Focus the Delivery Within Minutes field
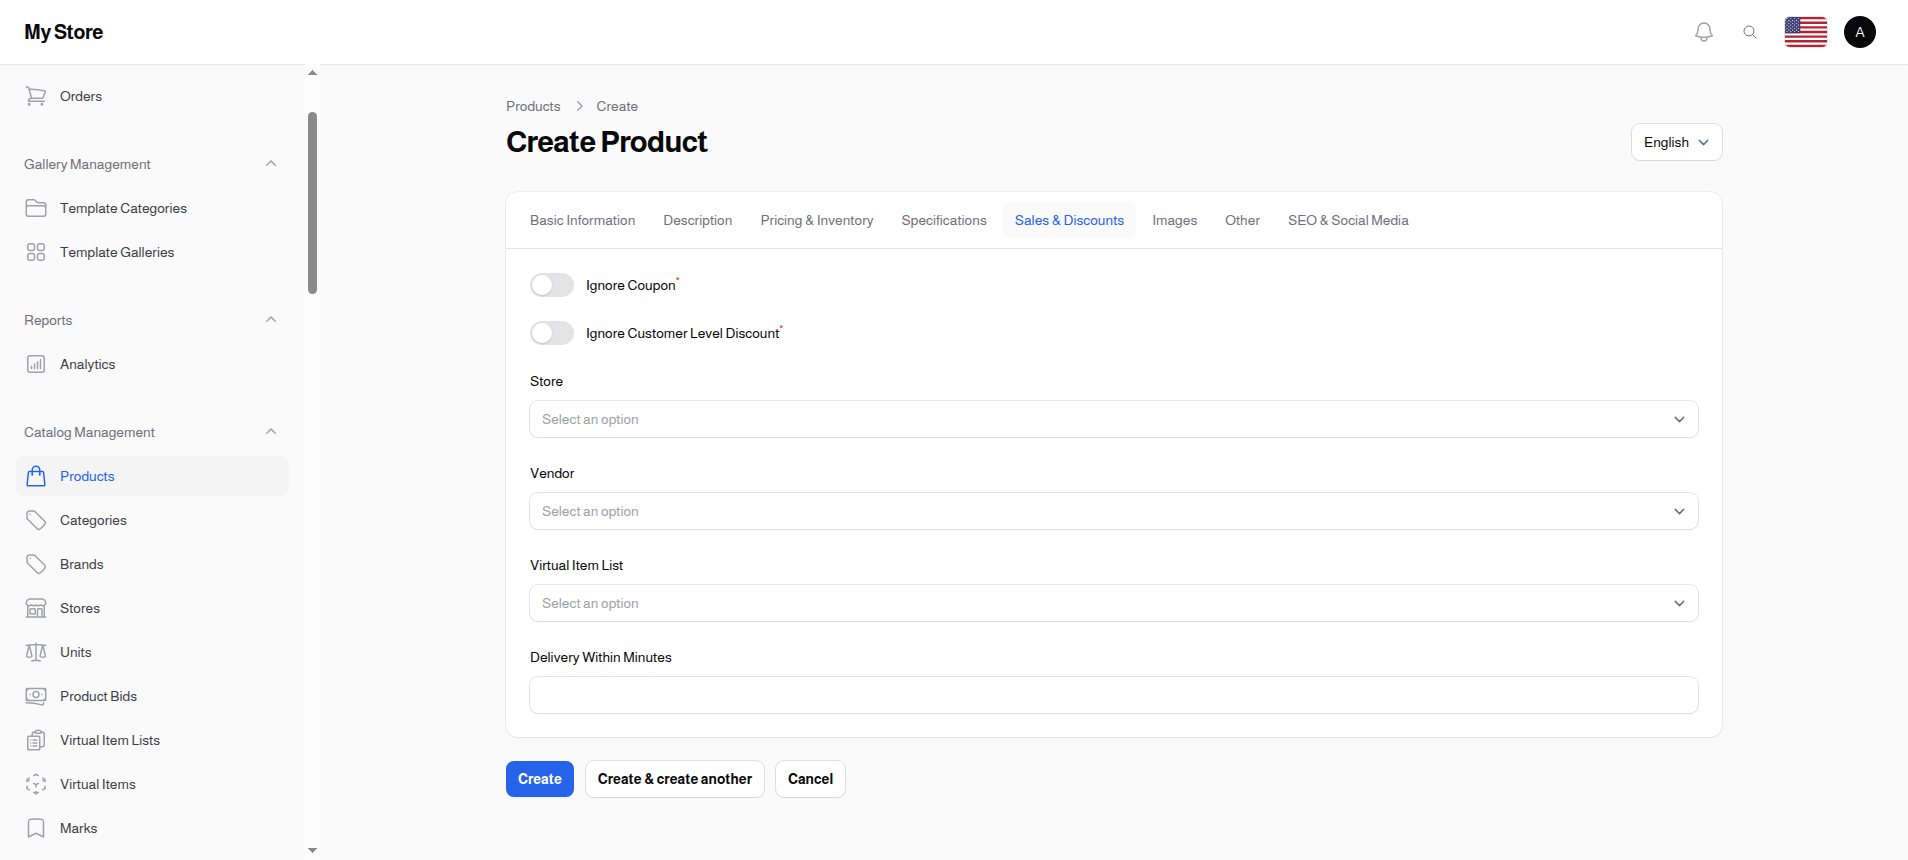 click(x=1113, y=695)
